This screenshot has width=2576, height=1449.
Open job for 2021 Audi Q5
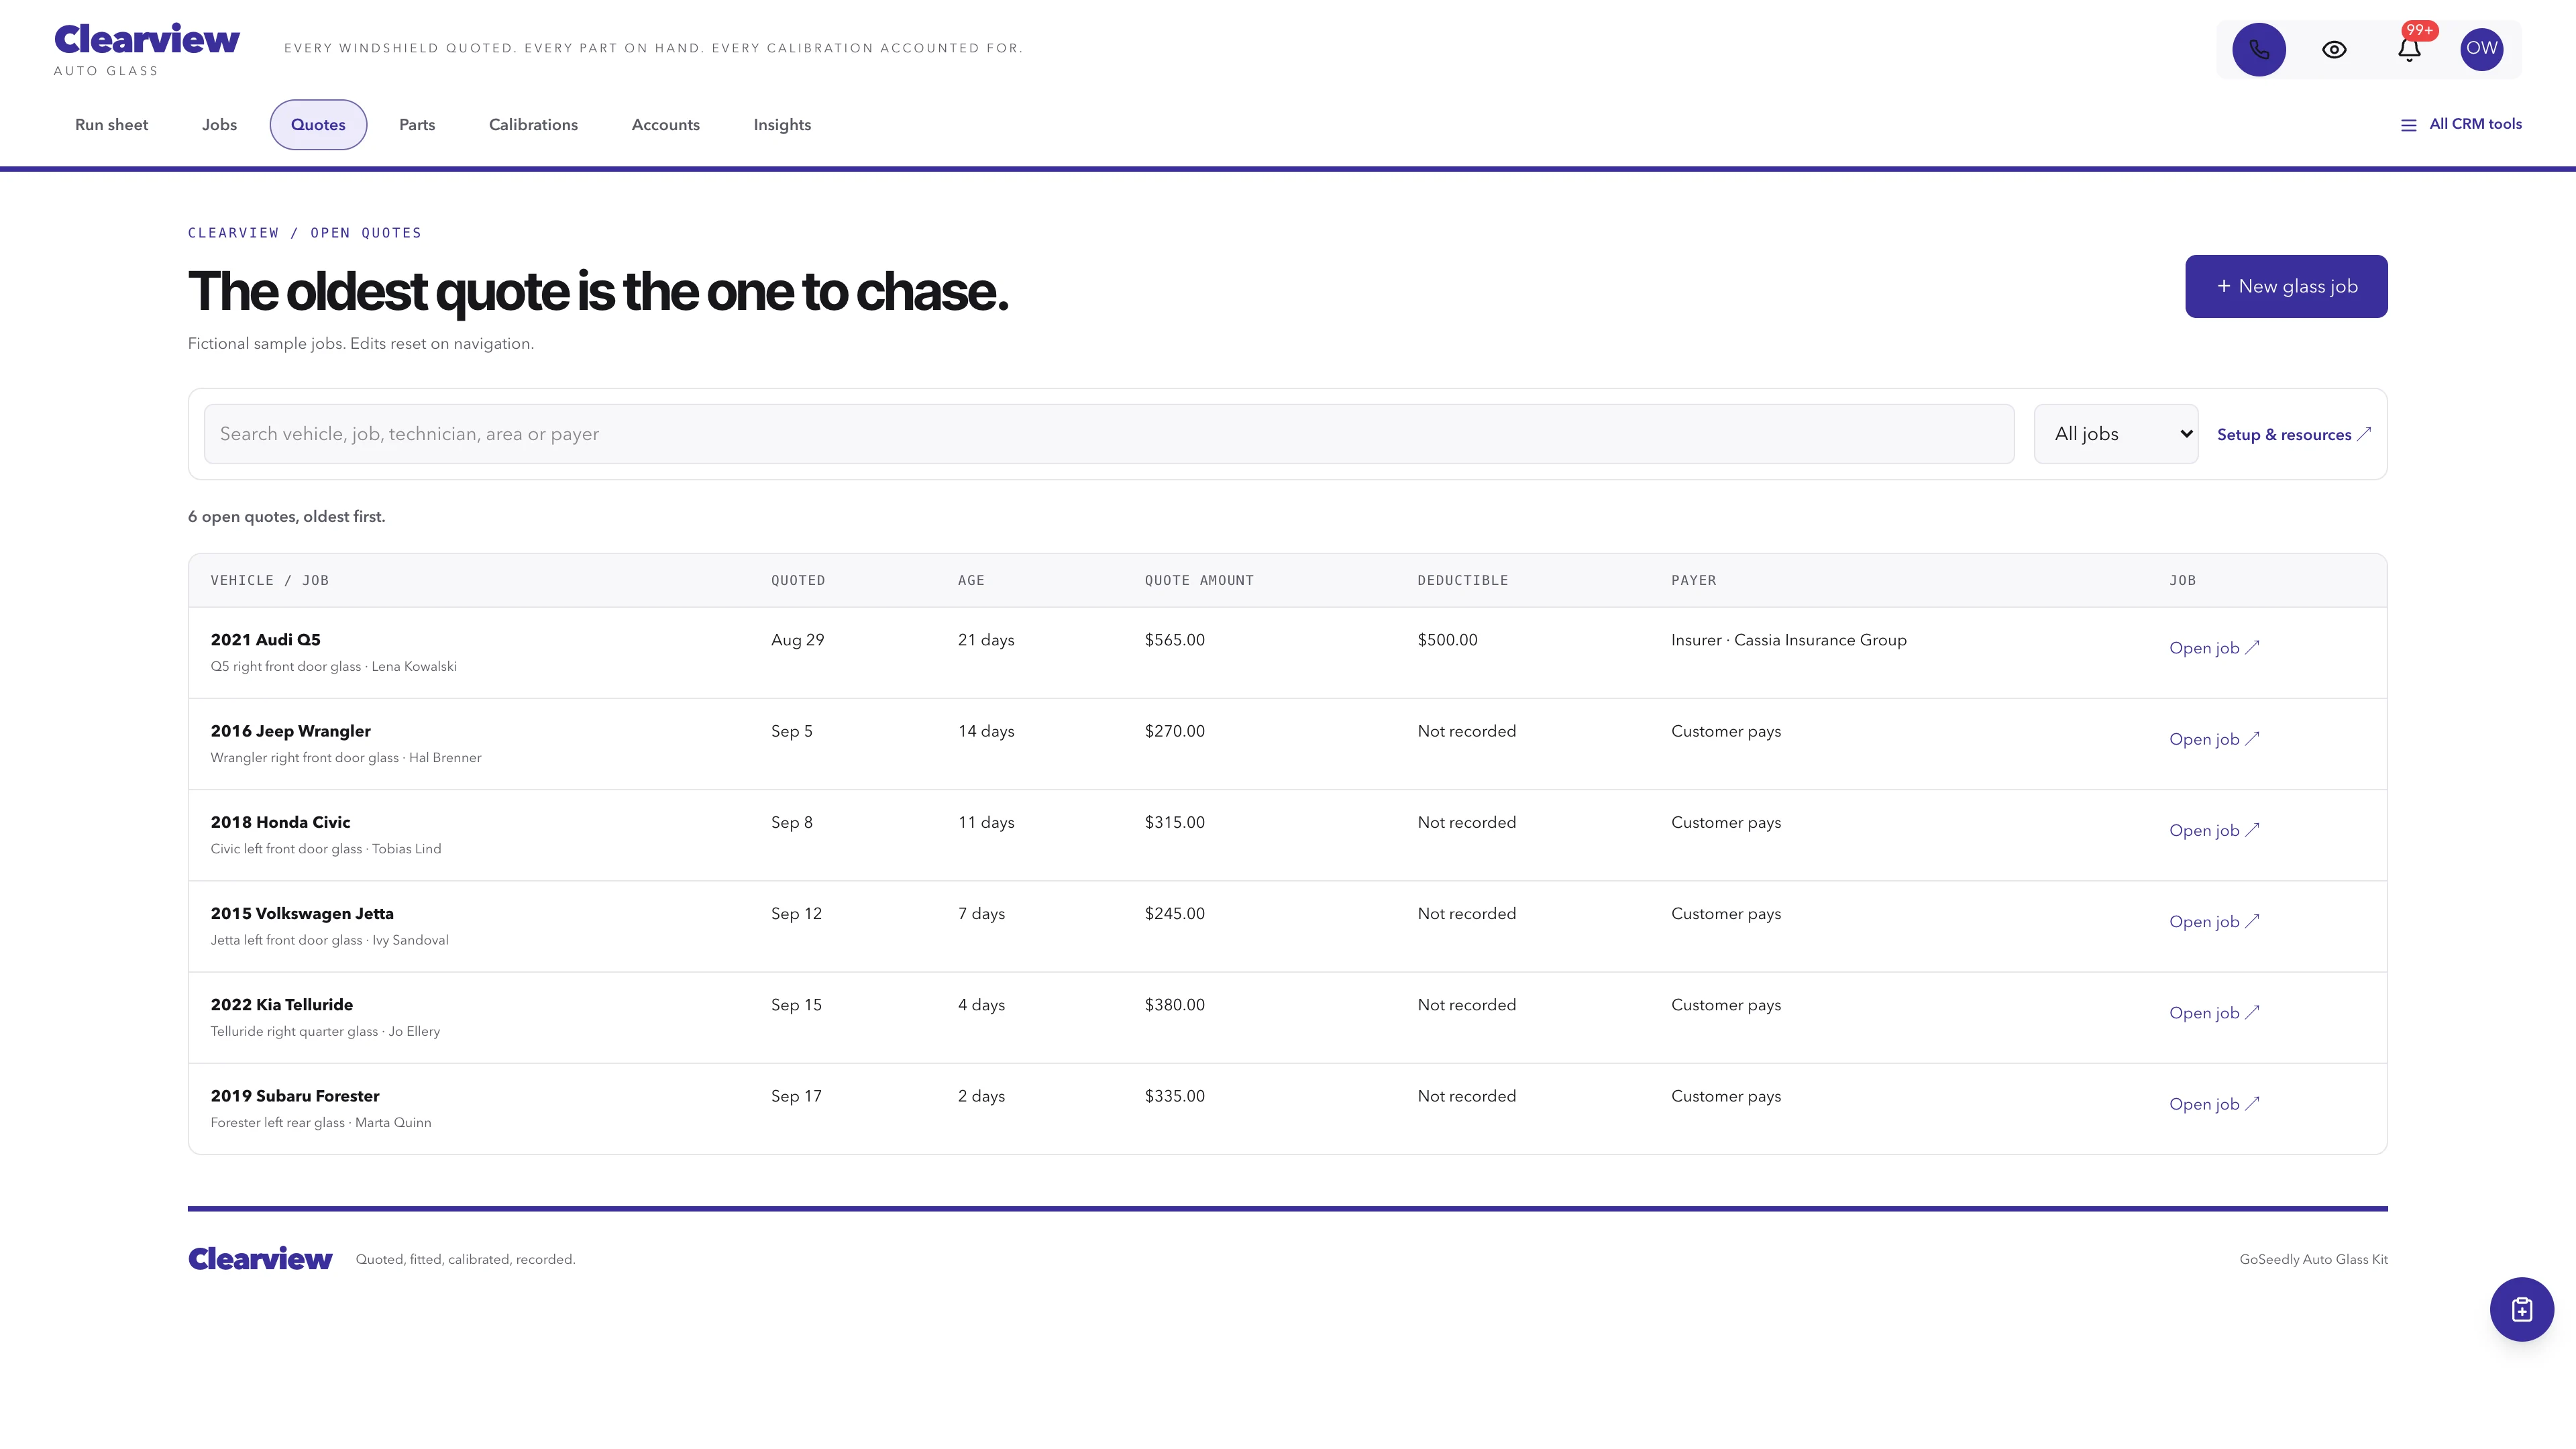[2214, 648]
